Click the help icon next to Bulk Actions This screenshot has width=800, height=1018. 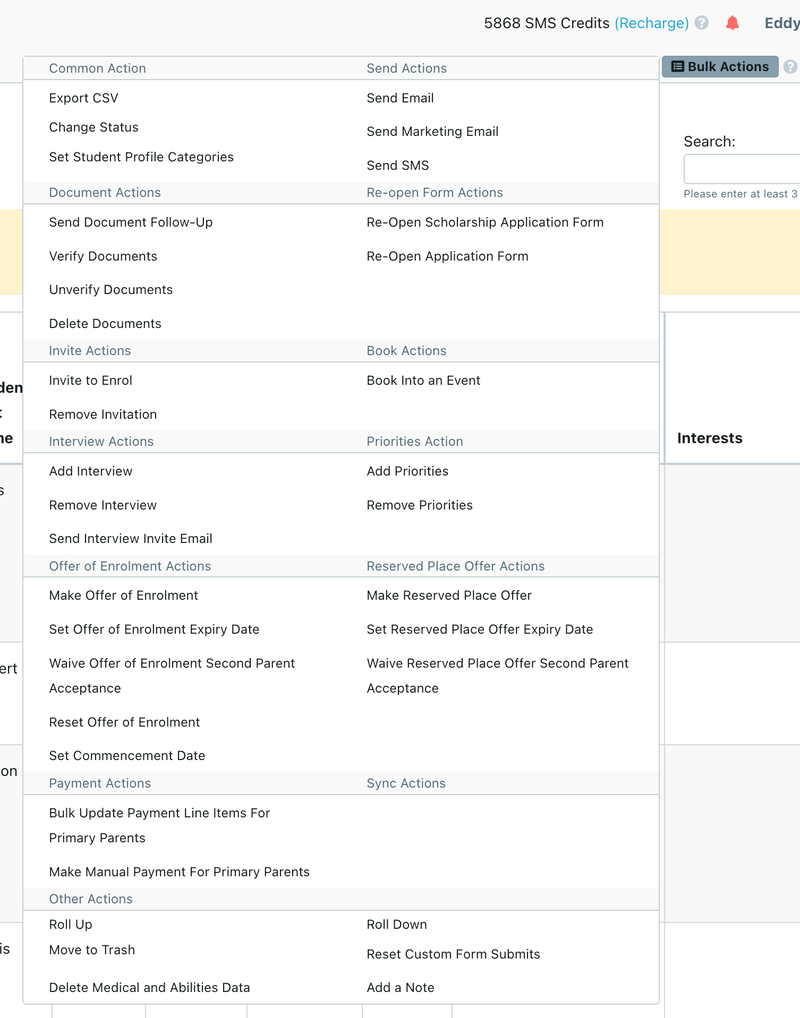click(791, 66)
